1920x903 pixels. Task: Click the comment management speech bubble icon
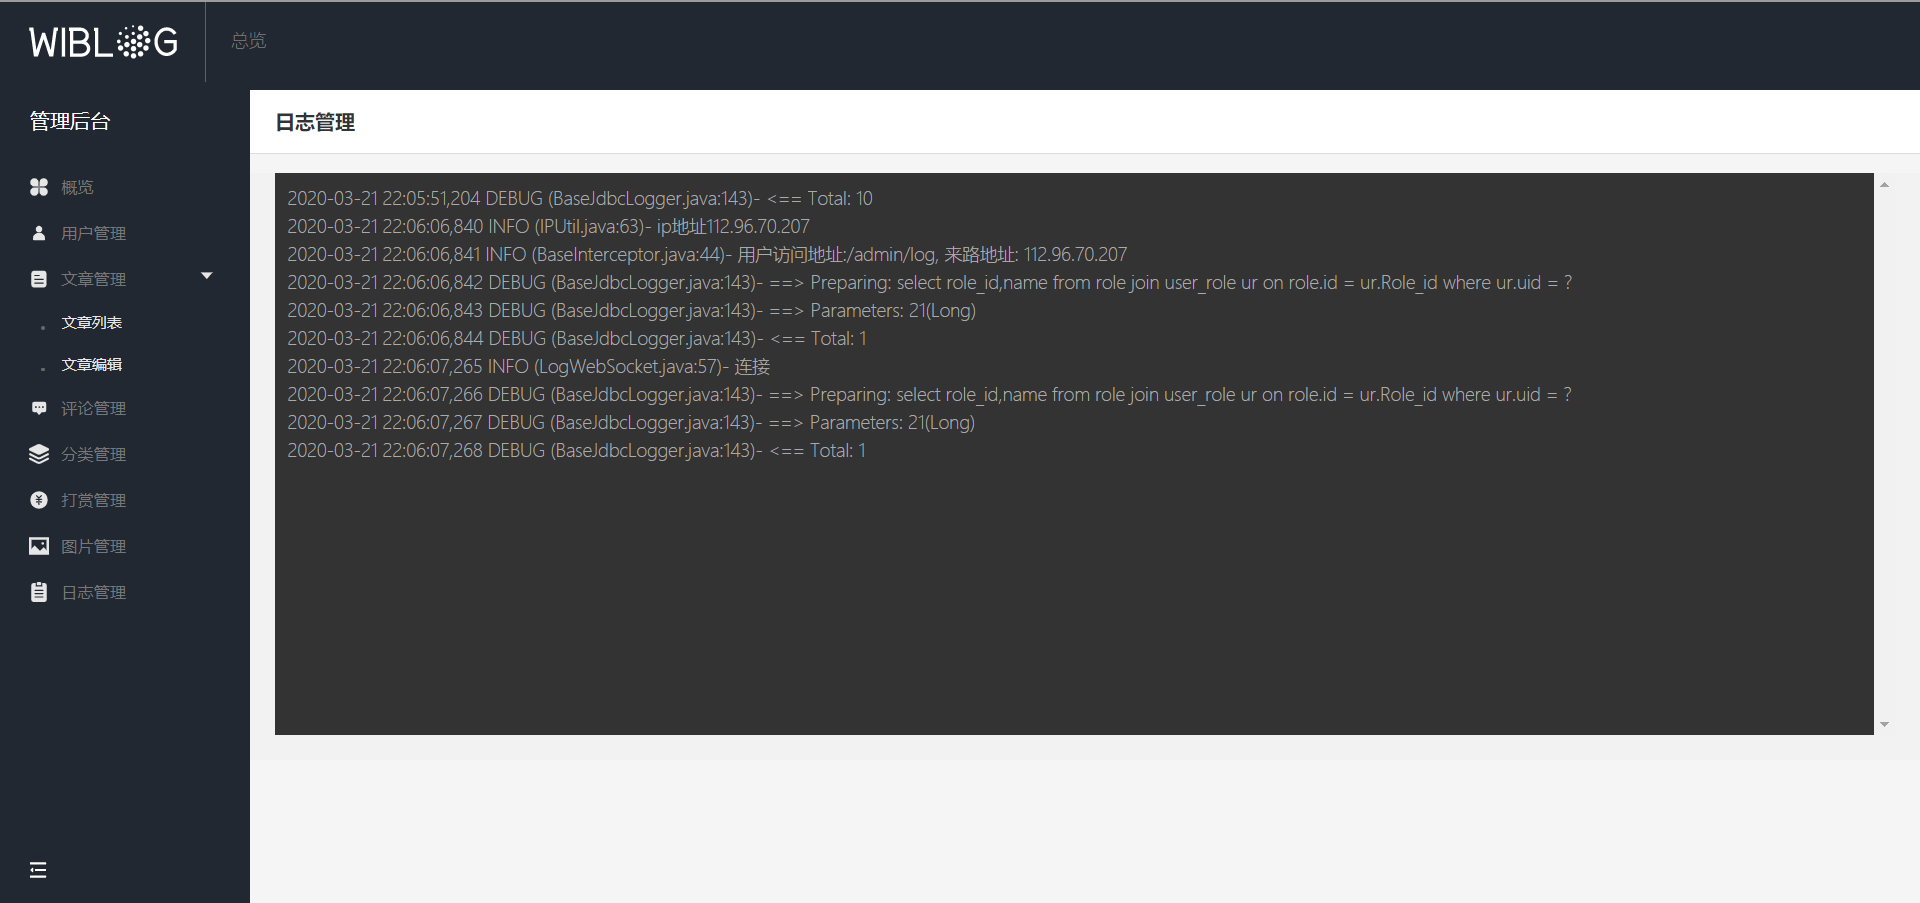[39, 408]
